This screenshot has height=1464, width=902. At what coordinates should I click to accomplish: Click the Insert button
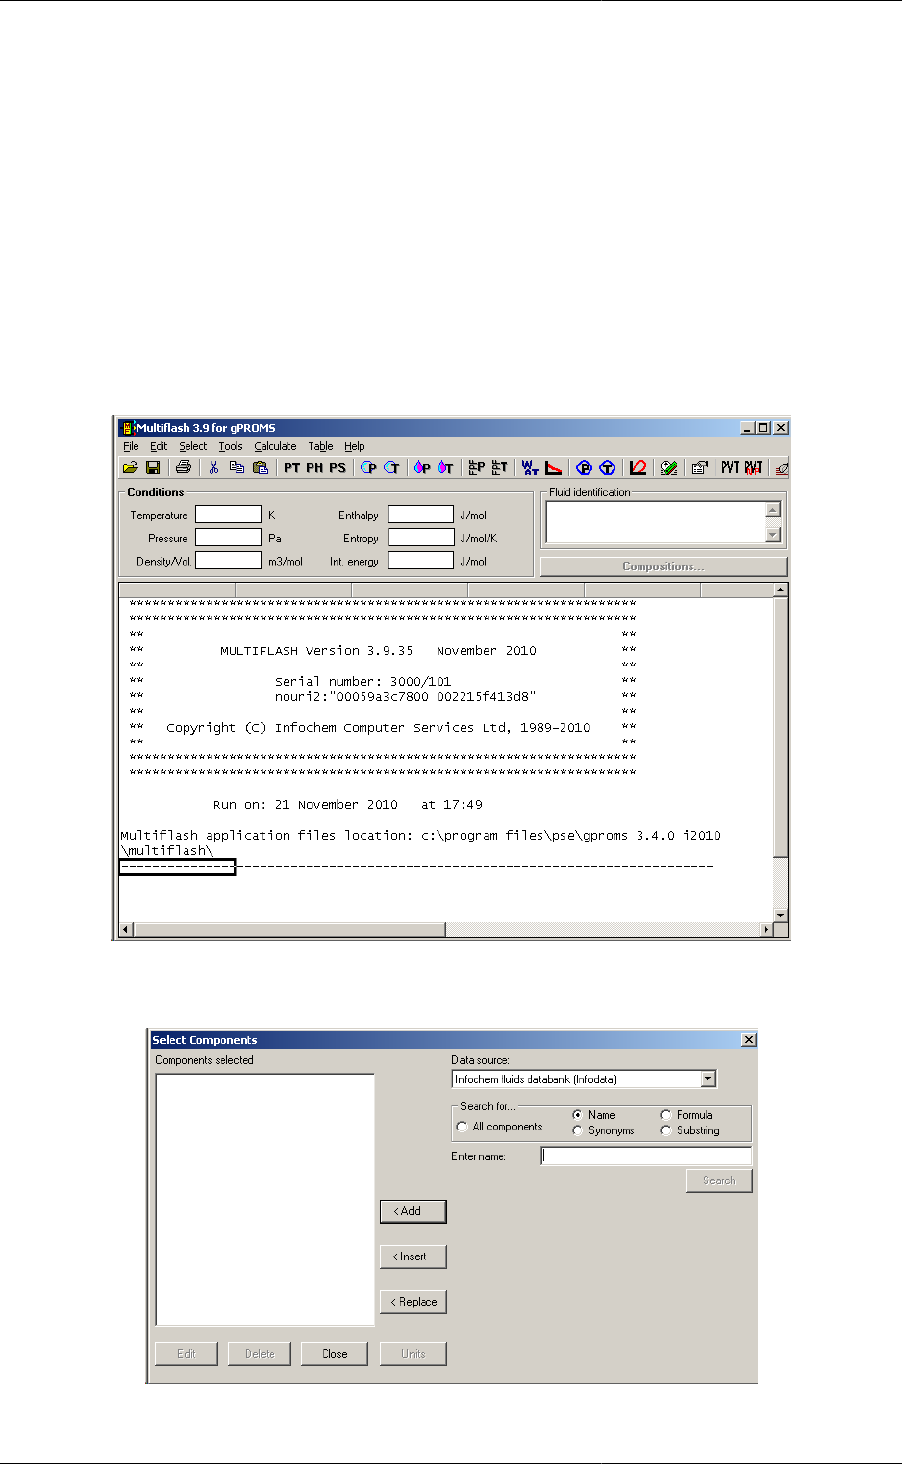tap(413, 1256)
